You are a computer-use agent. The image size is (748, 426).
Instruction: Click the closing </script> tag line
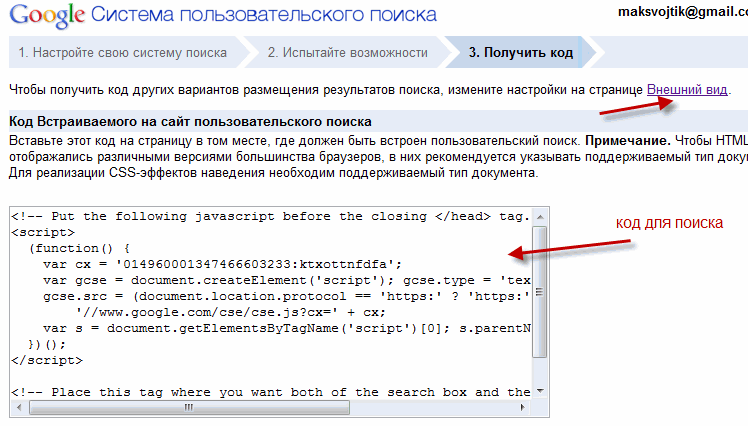[47, 360]
